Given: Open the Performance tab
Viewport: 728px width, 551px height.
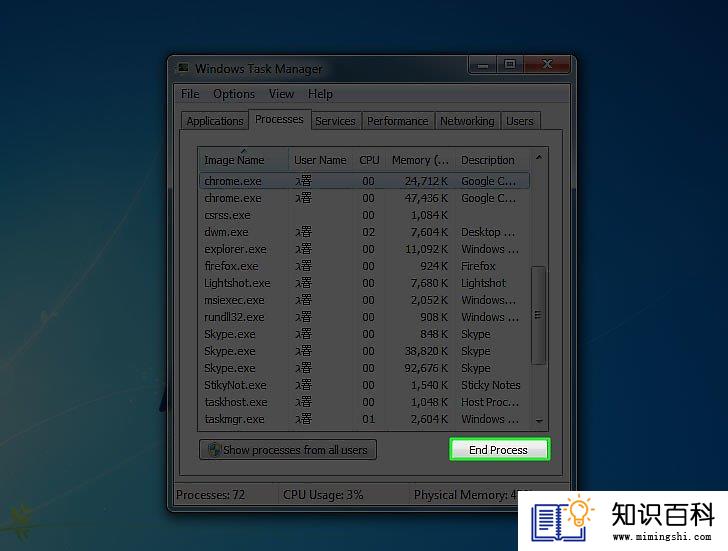Looking at the screenshot, I should [x=398, y=121].
